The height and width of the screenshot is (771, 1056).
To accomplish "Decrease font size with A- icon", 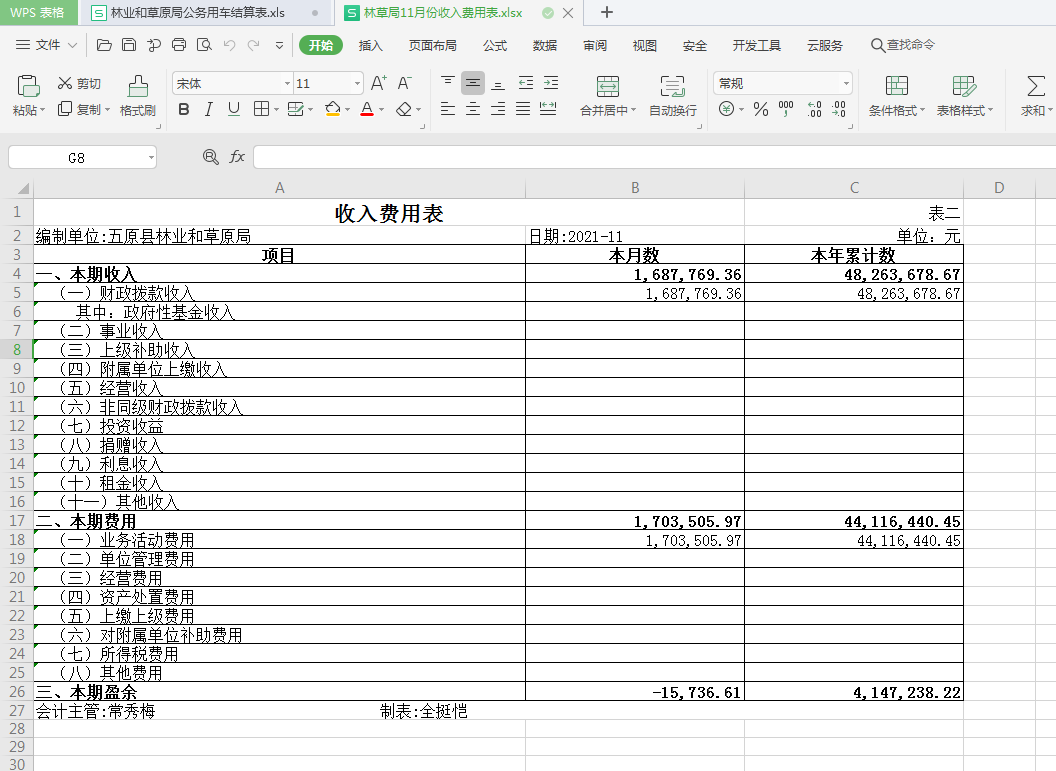I will (404, 83).
